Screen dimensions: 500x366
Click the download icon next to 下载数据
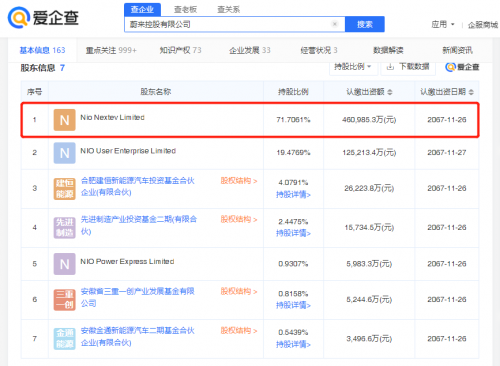(390, 67)
